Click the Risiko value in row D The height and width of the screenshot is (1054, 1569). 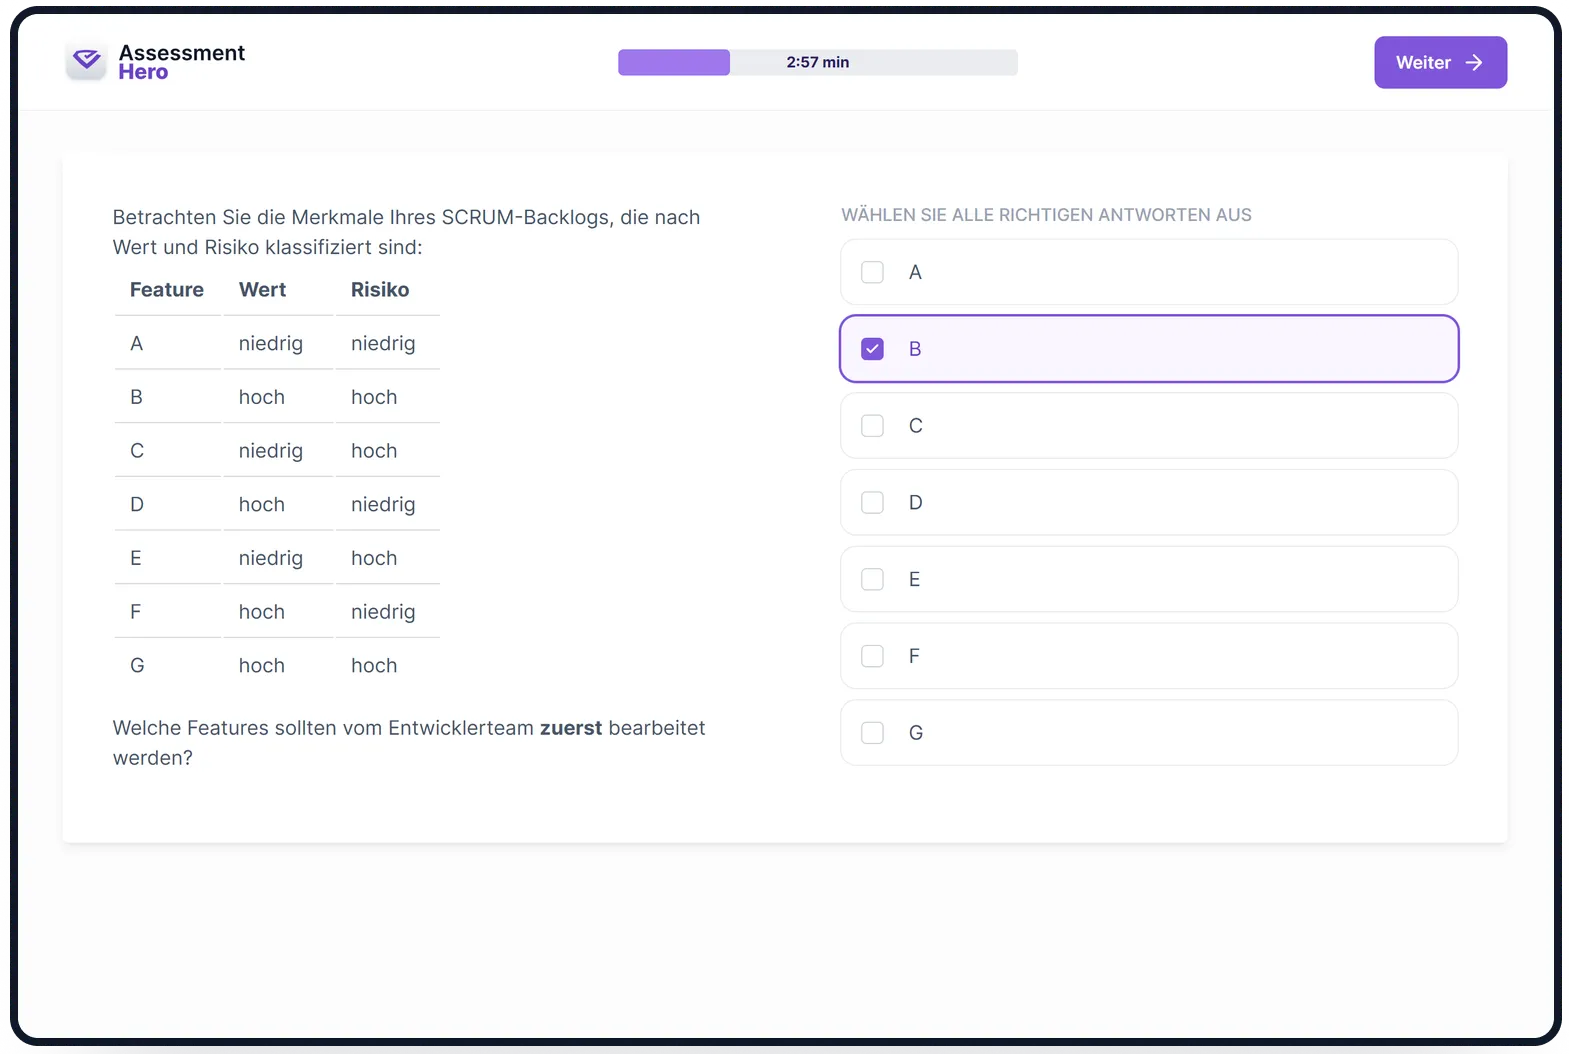pos(383,505)
